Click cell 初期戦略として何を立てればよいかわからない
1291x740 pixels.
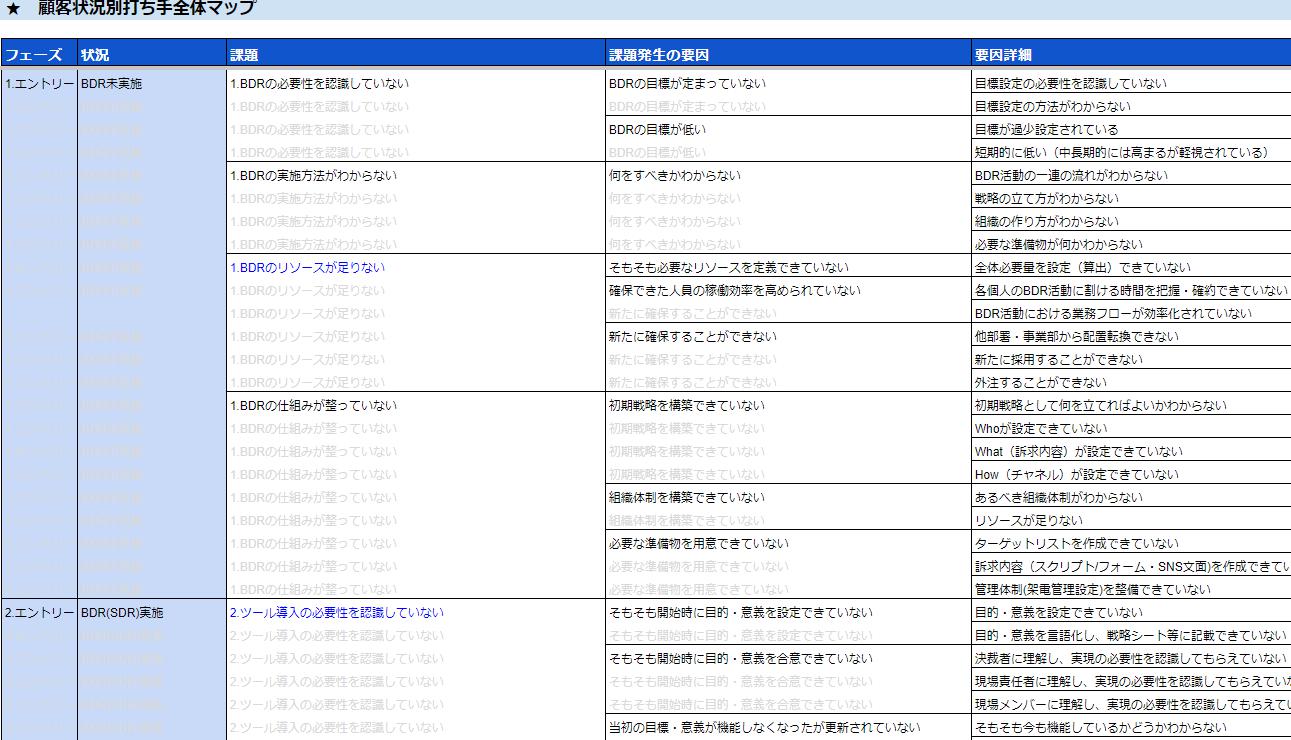click(1131, 406)
